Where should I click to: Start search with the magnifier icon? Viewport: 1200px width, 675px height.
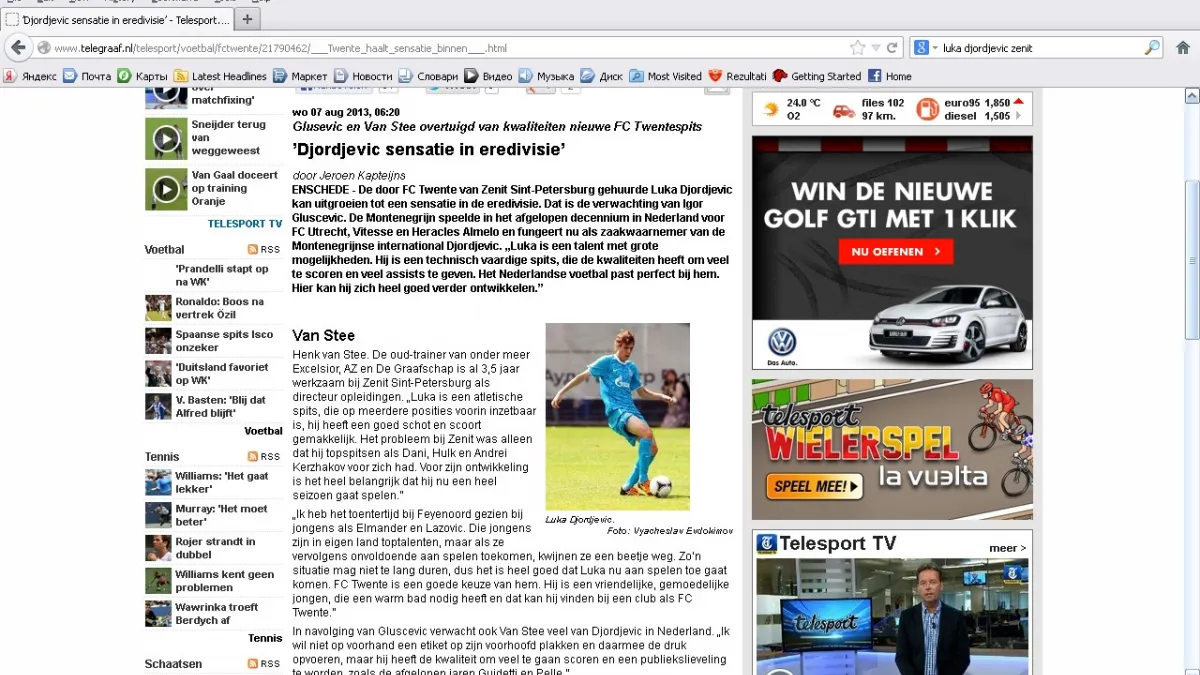click(1152, 48)
